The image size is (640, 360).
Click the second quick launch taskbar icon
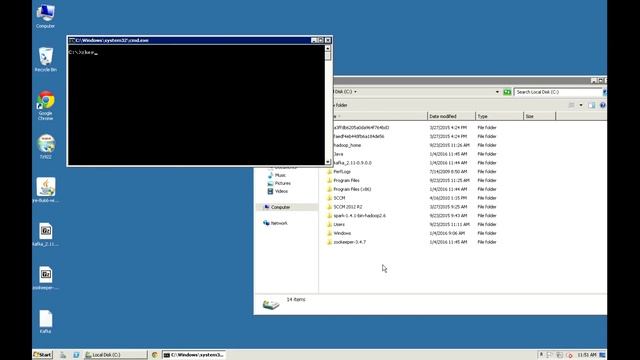pyautogui.click(x=76, y=355)
